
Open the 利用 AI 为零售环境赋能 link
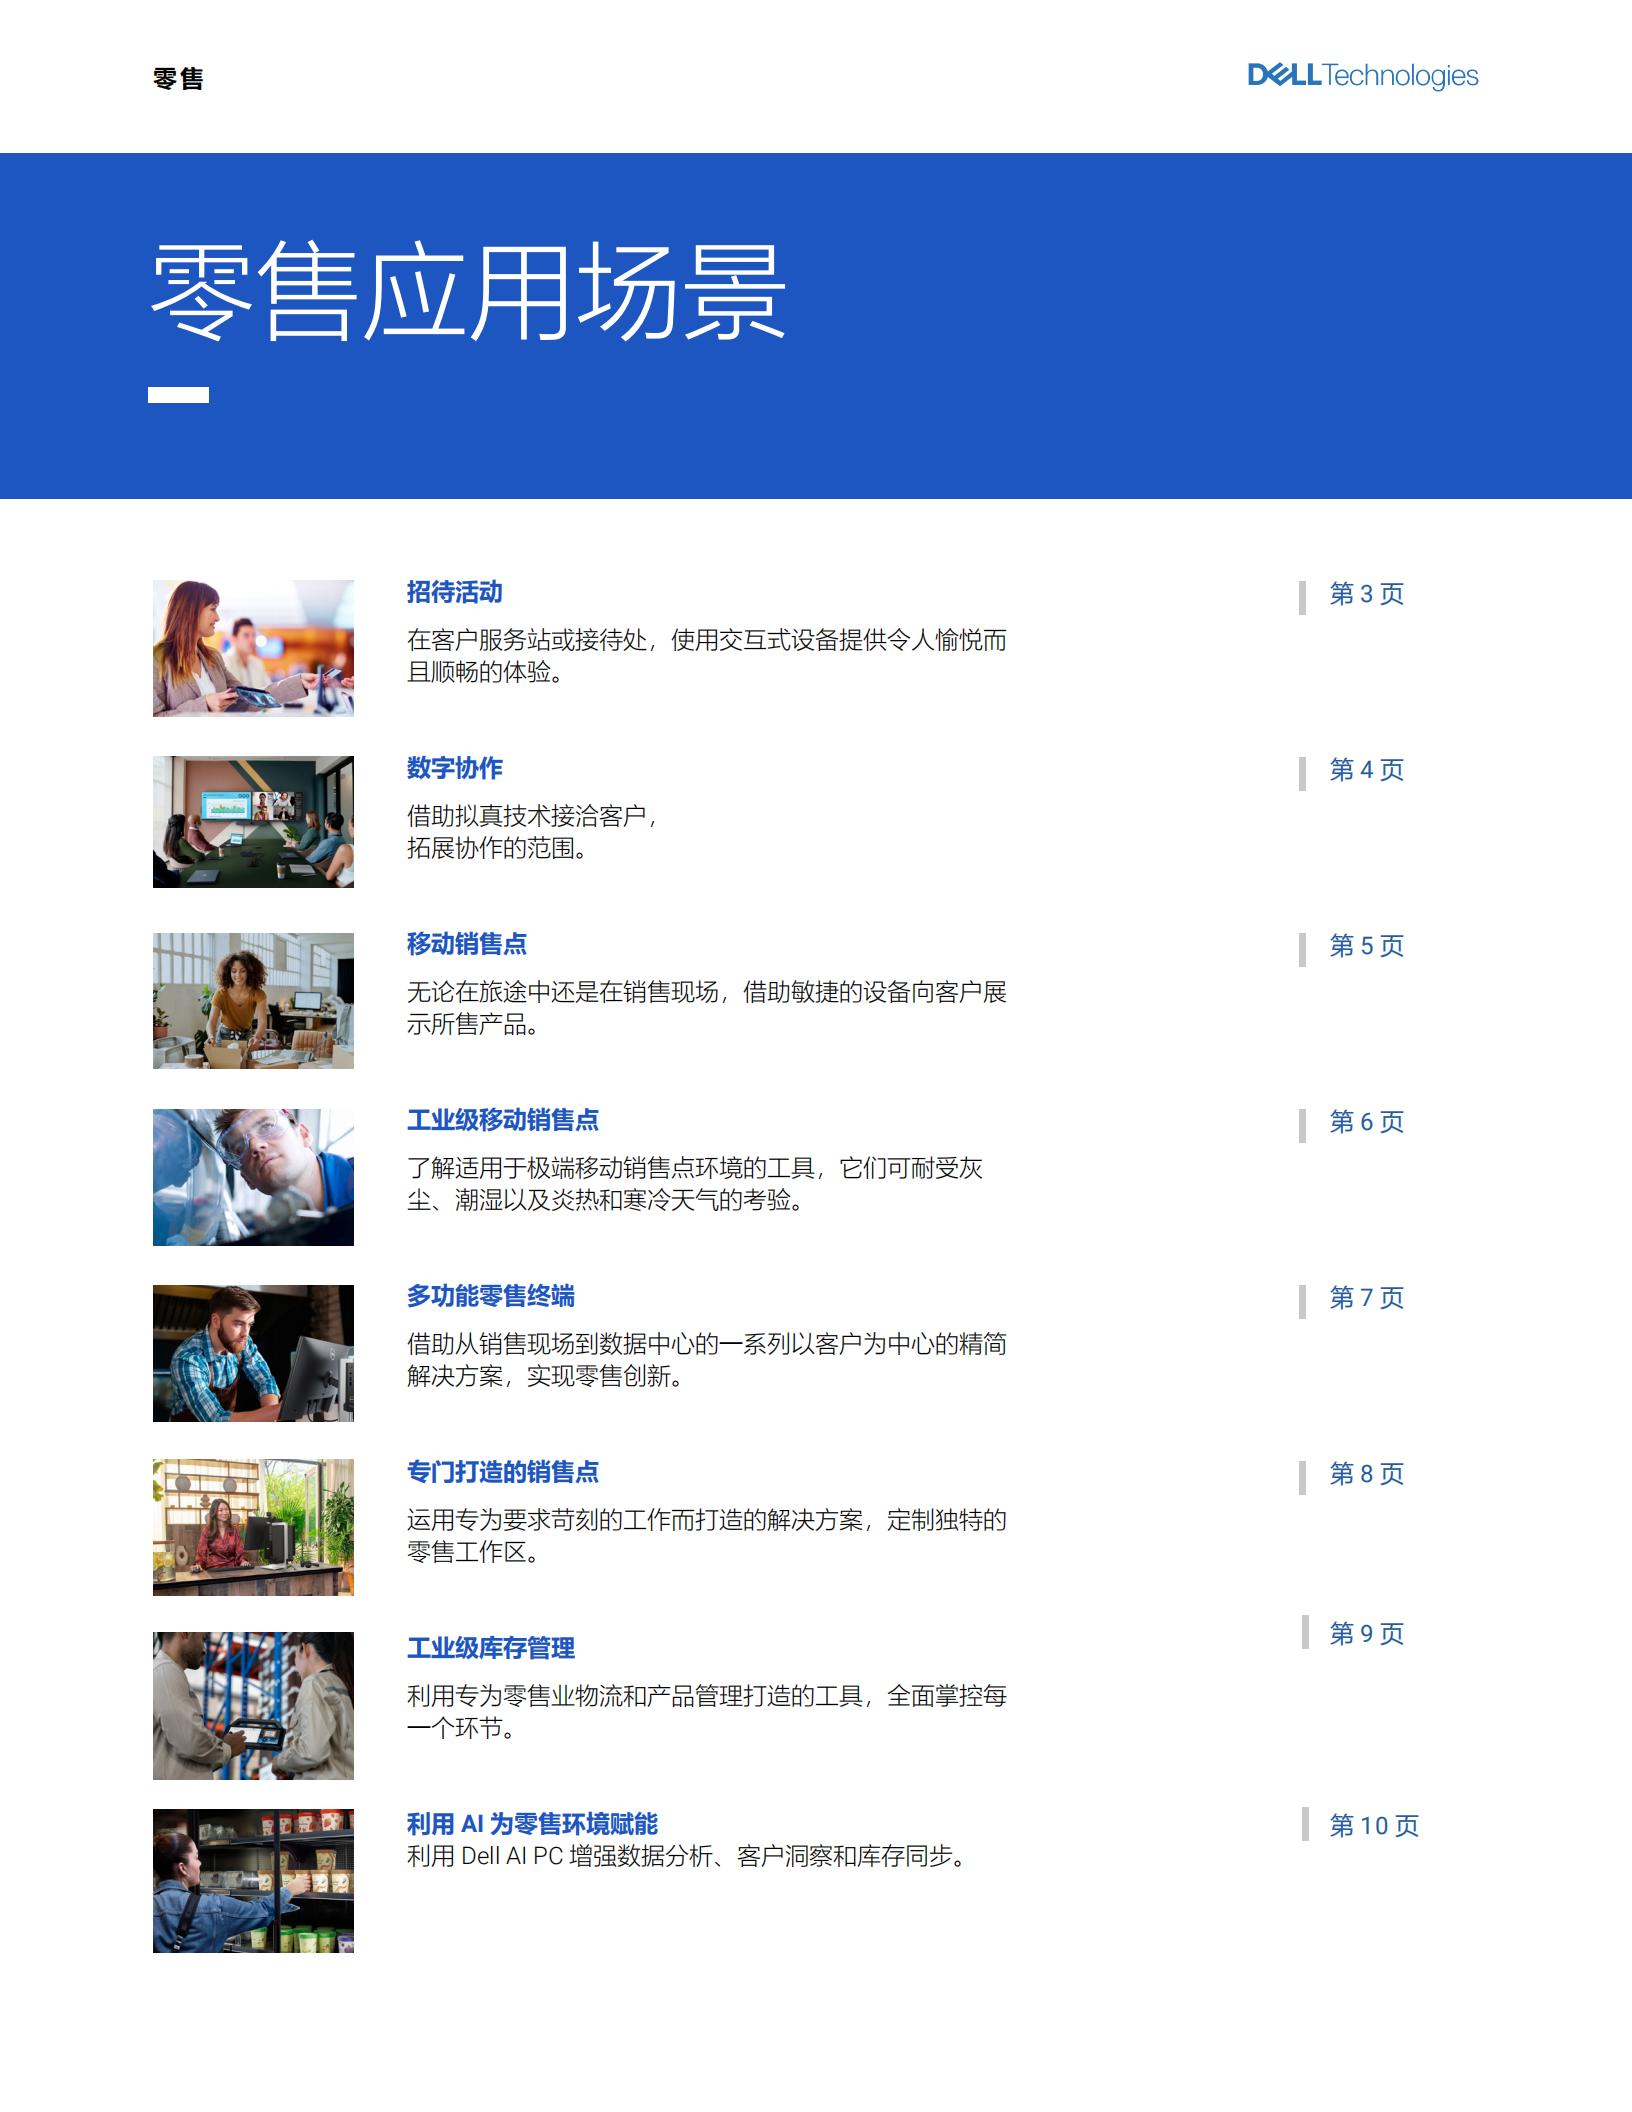(532, 1824)
